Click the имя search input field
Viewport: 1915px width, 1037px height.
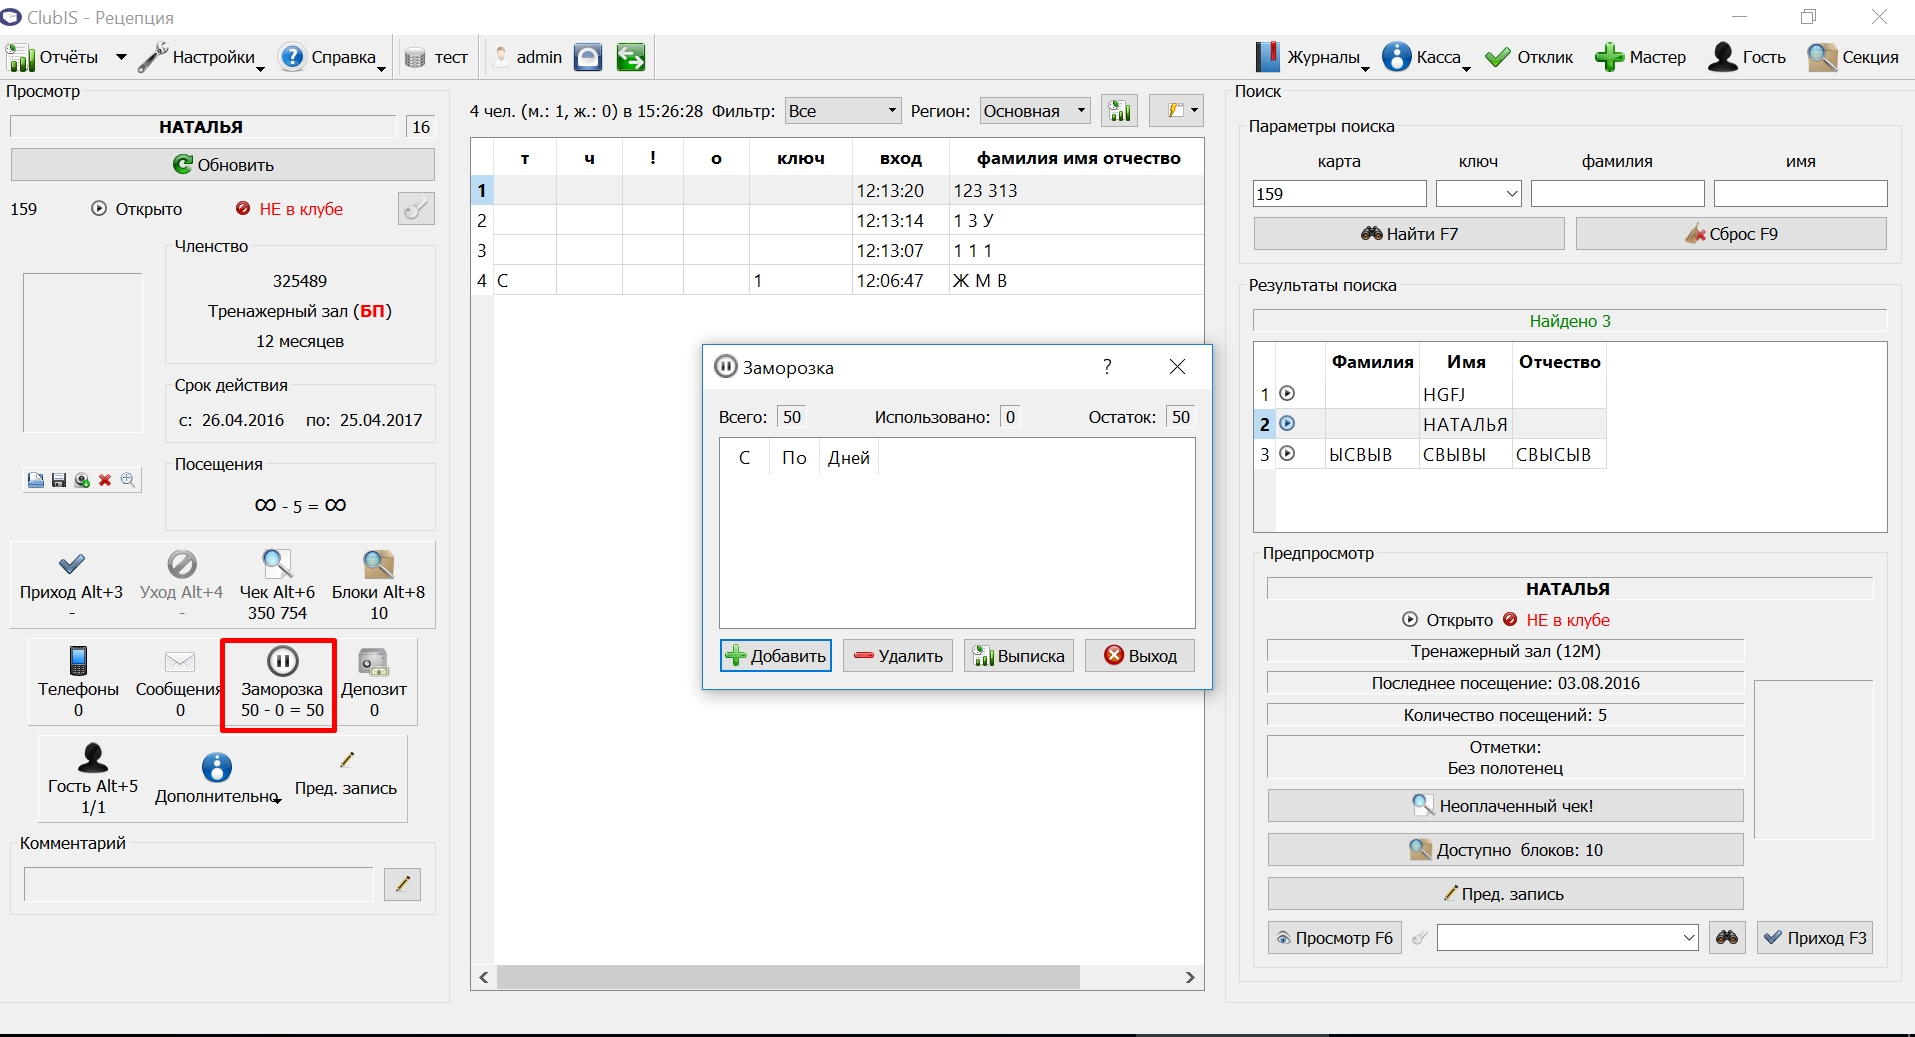pos(1800,194)
